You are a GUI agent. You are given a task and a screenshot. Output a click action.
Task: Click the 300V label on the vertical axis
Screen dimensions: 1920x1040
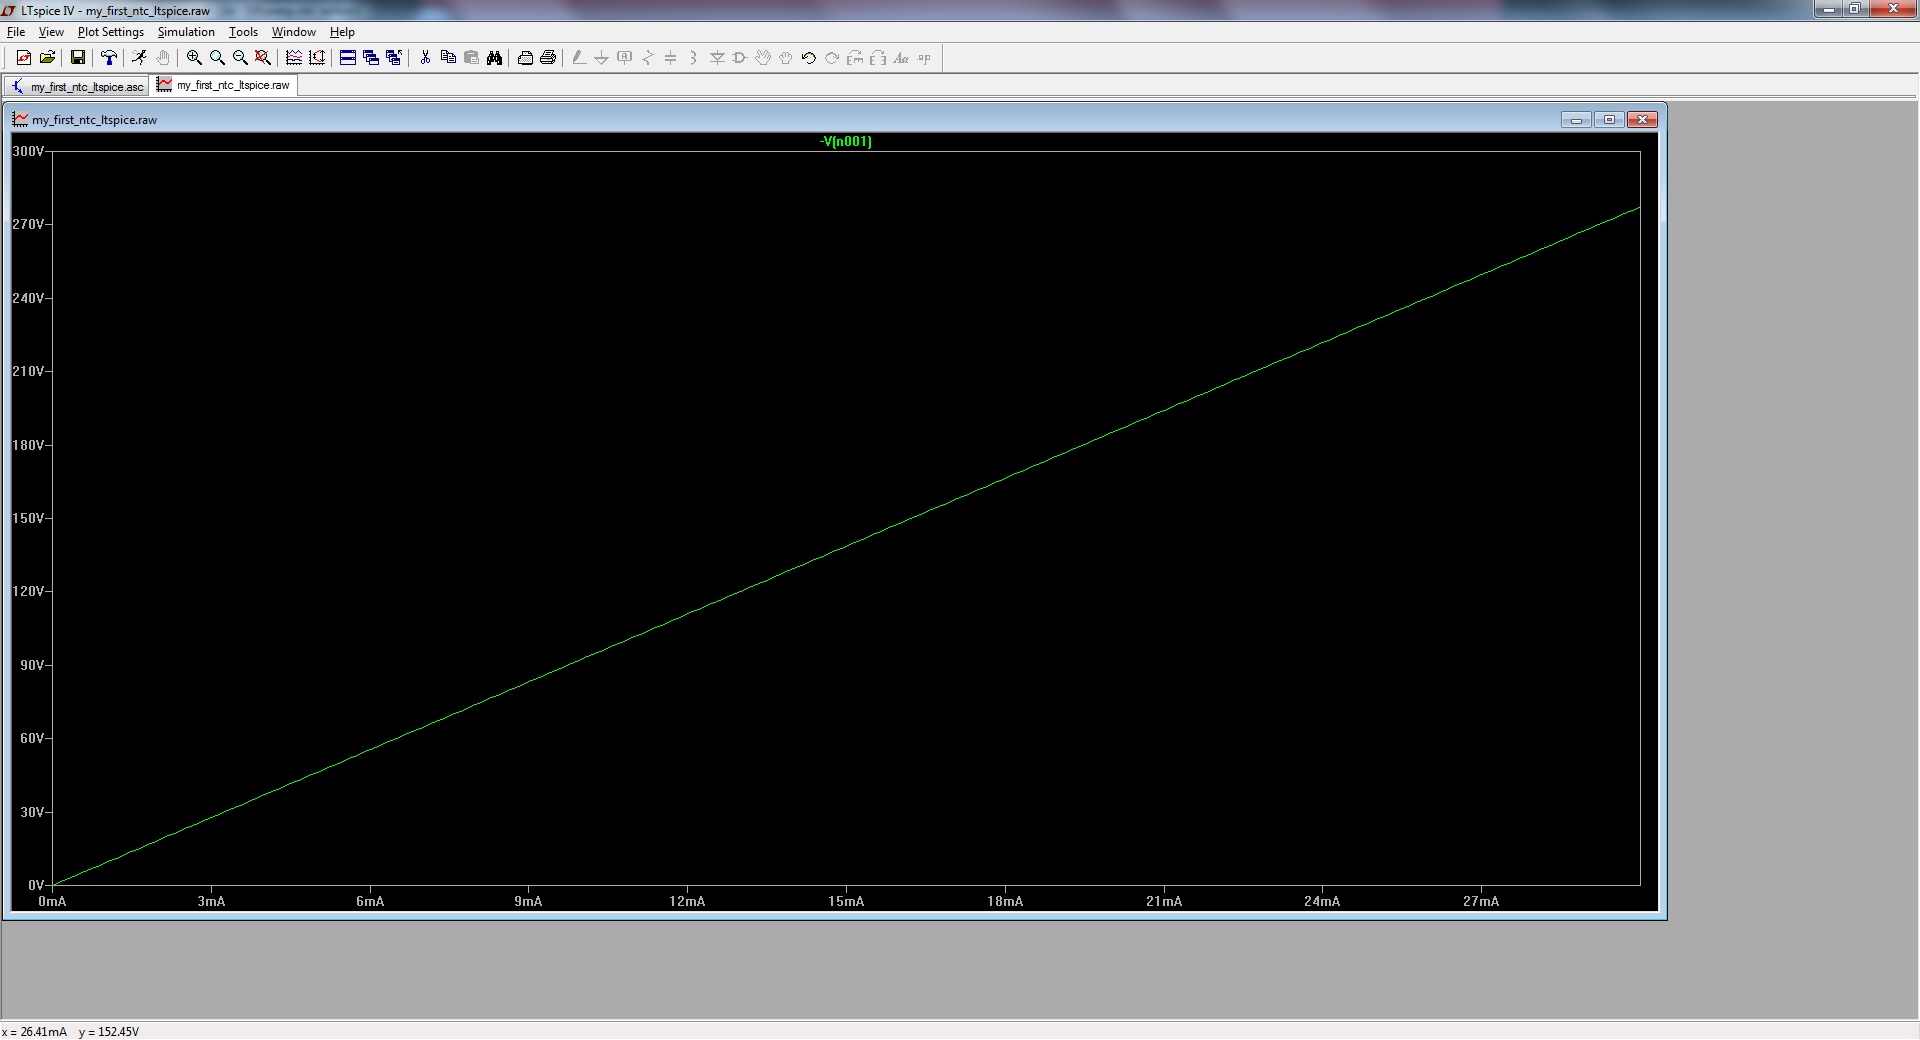pos(28,151)
